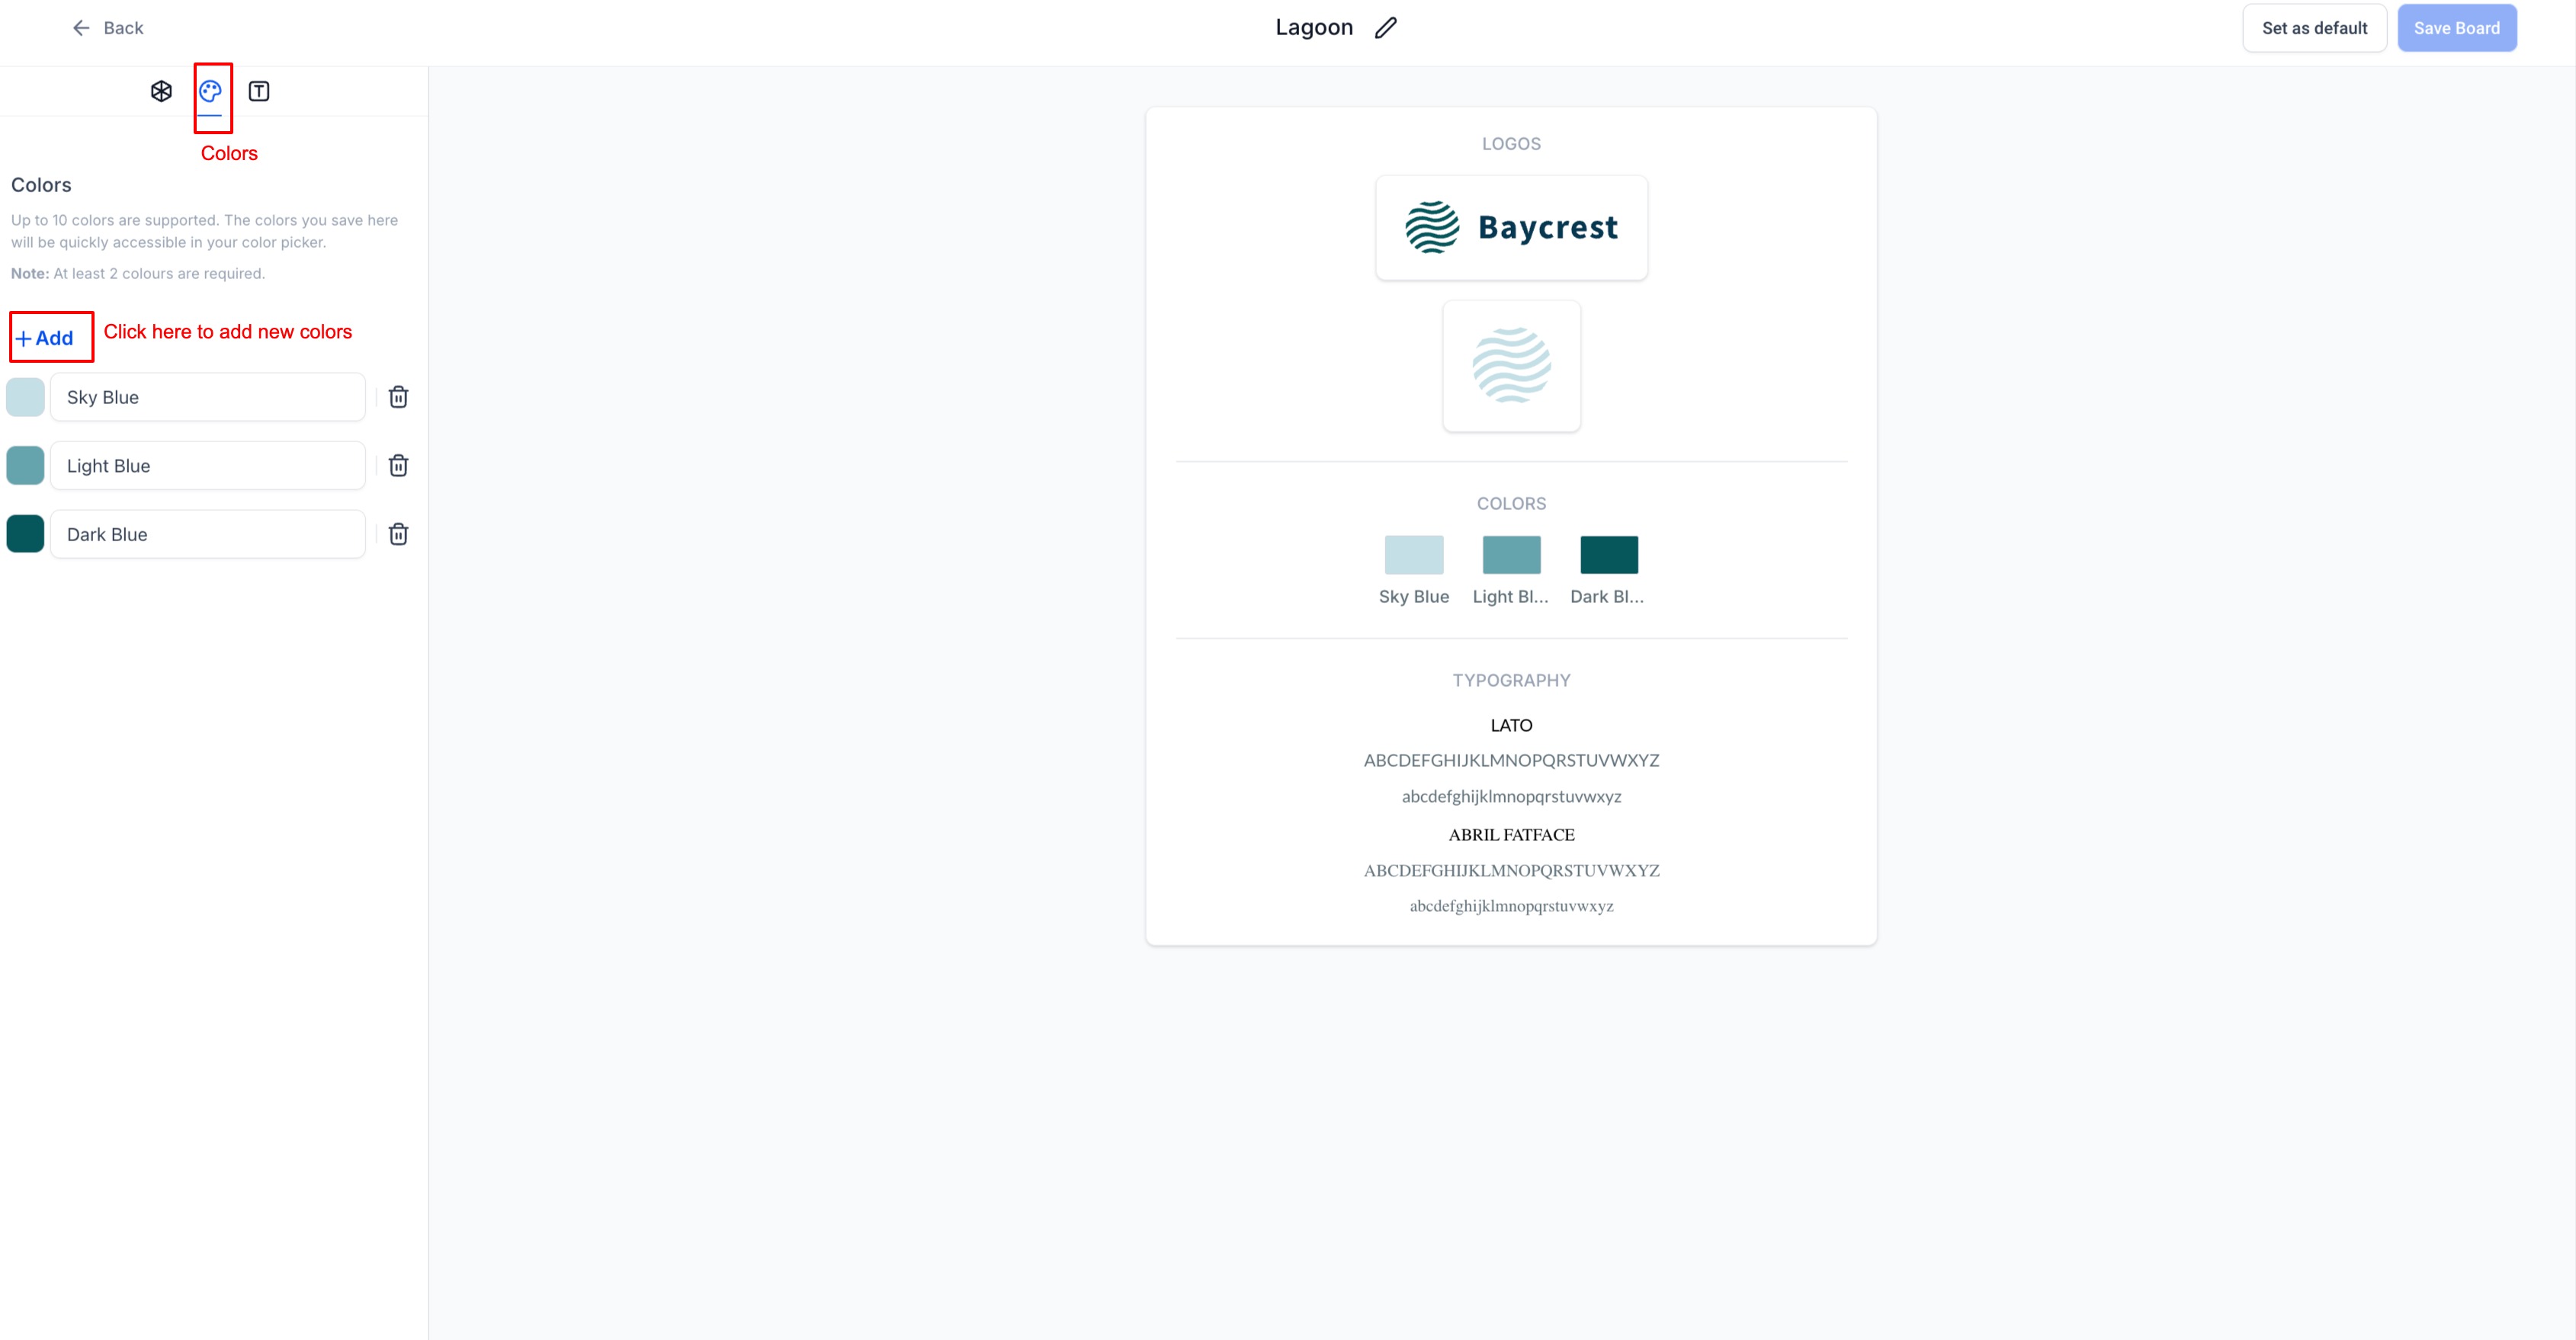Image resolution: width=2576 pixels, height=1340 pixels.
Task: Delete the Dark Blue color
Action: click(398, 534)
